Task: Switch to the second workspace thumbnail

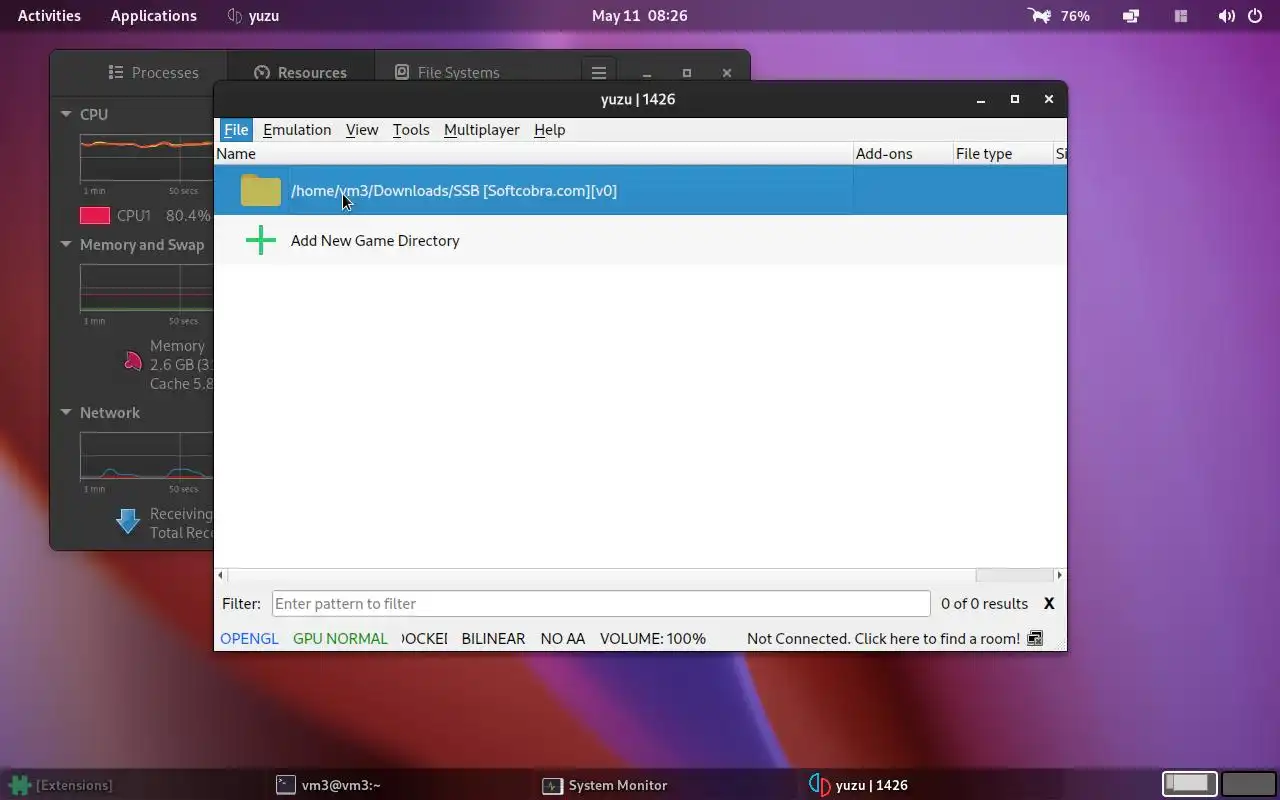Action: (1248, 784)
